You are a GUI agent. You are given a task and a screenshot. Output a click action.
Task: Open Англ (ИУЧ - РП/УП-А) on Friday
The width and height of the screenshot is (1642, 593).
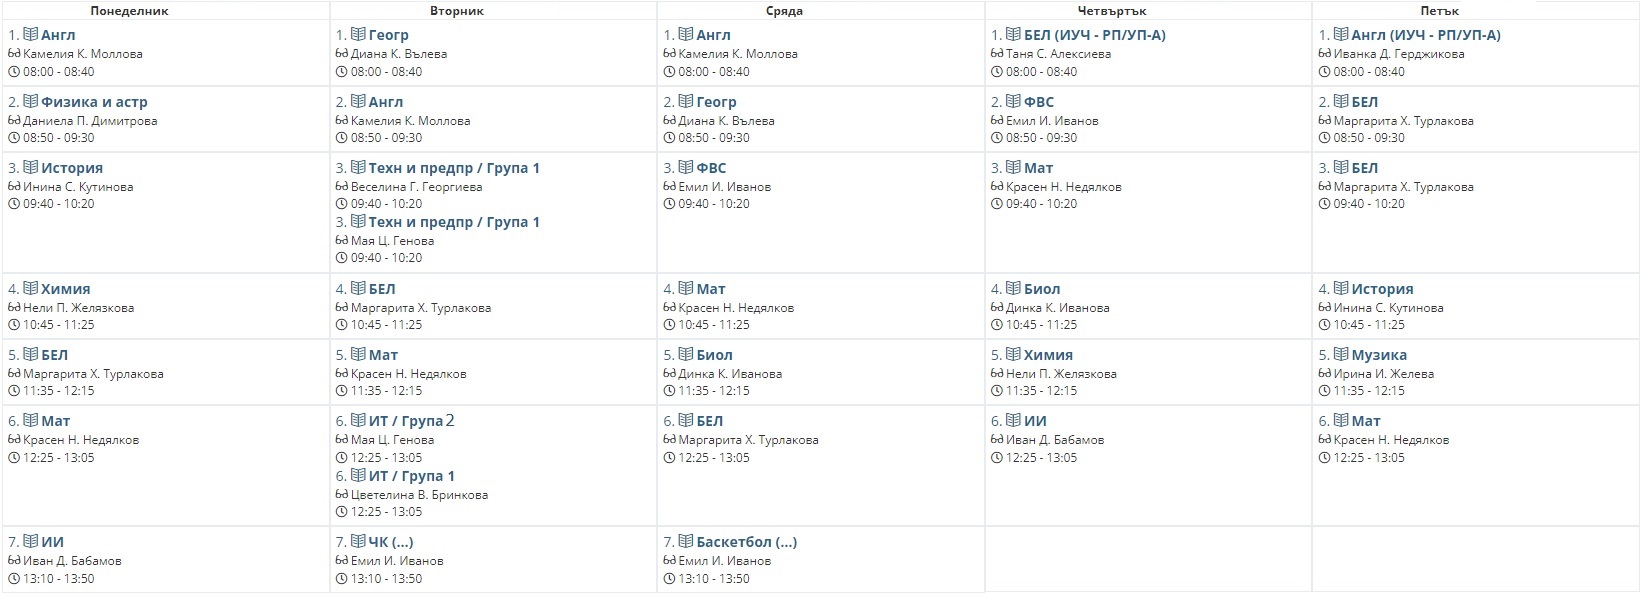click(x=1426, y=35)
